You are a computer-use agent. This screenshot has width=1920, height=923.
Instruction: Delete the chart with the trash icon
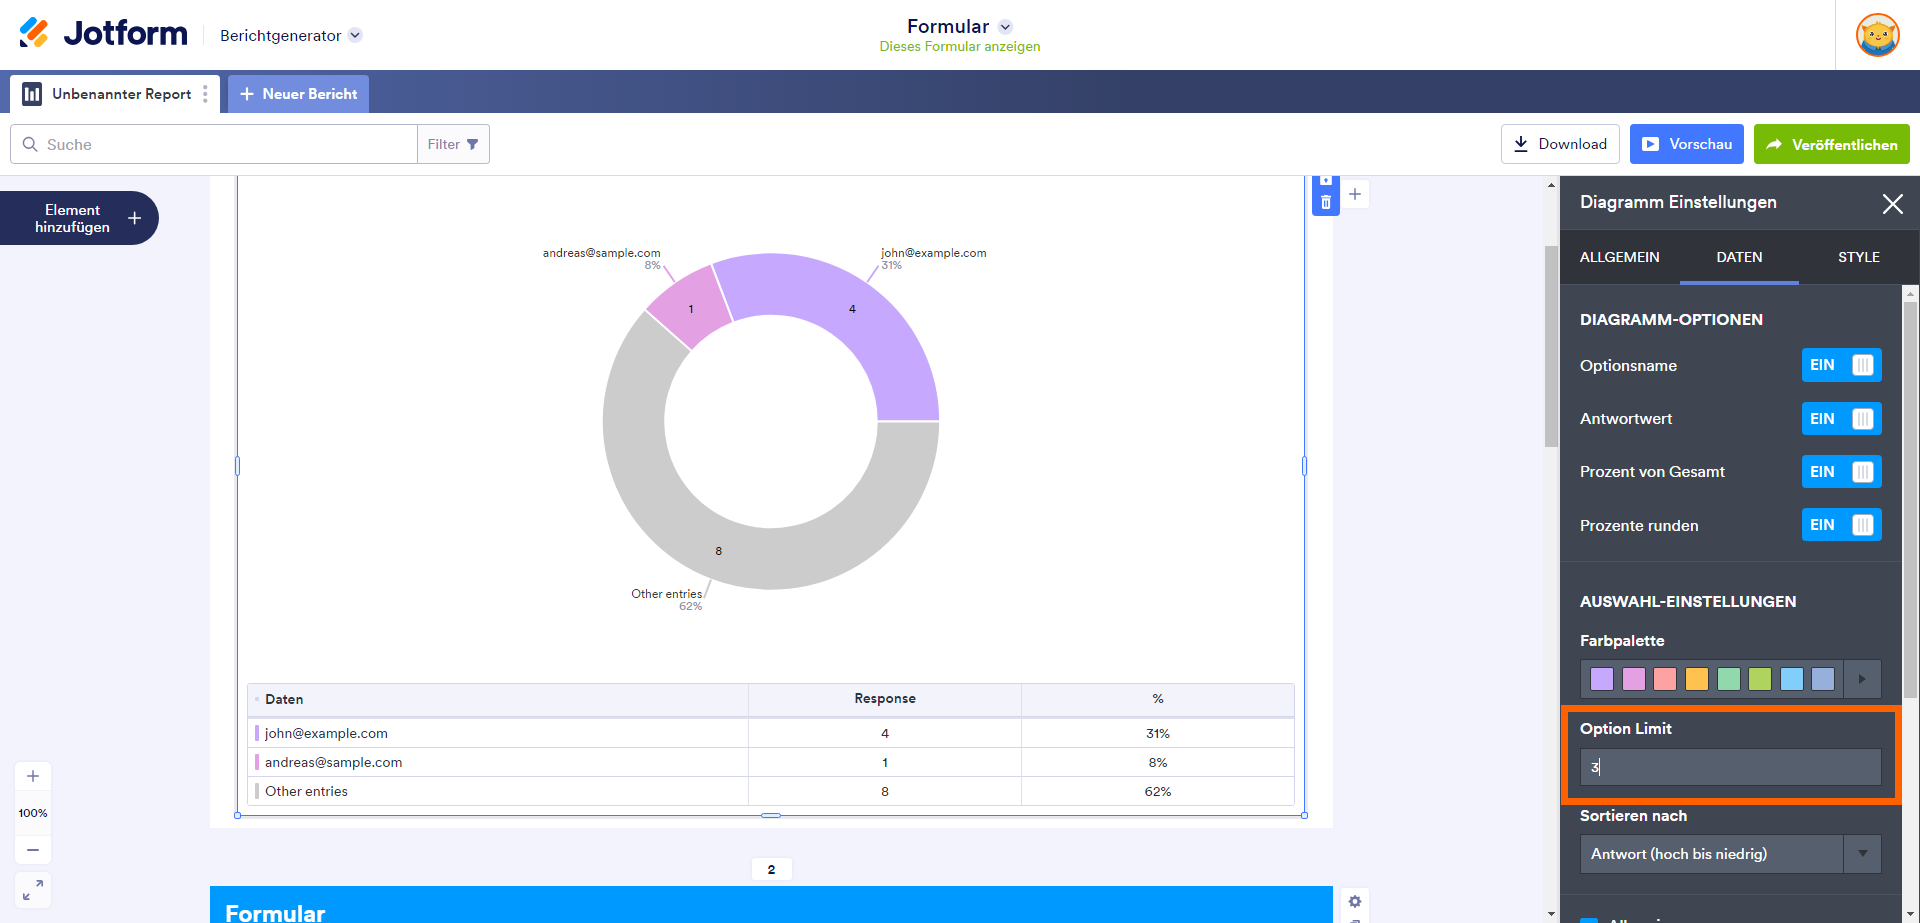click(x=1325, y=203)
